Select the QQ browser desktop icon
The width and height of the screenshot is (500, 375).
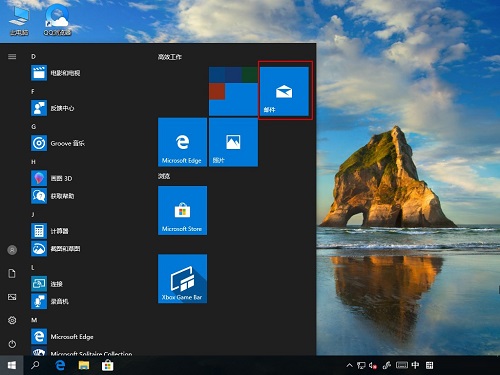coord(57,21)
